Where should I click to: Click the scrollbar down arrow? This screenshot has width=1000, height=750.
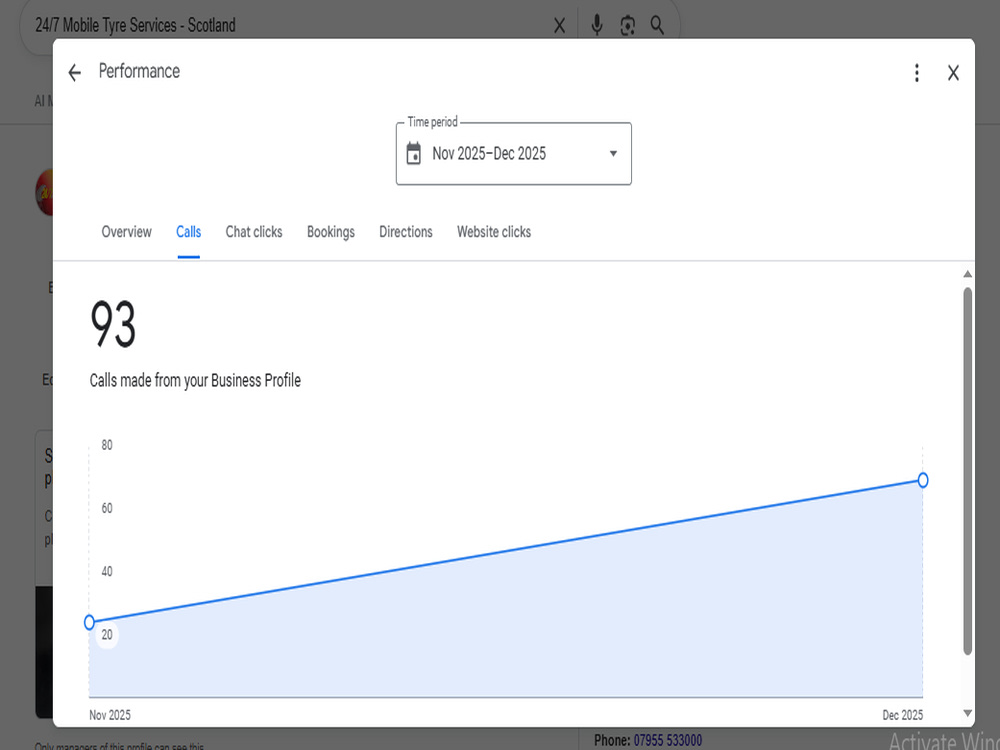[967, 713]
